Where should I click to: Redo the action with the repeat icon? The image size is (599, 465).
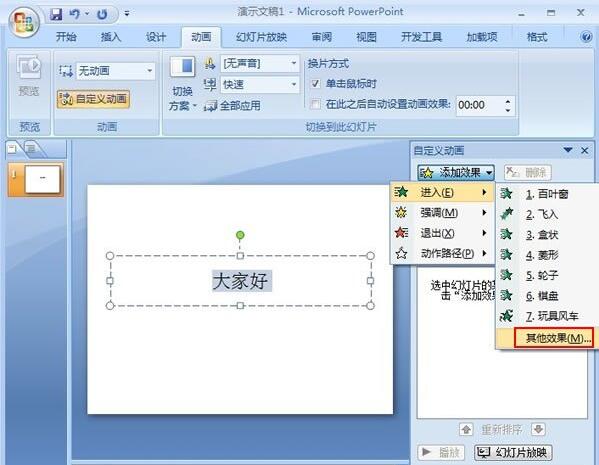pos(102,15)
